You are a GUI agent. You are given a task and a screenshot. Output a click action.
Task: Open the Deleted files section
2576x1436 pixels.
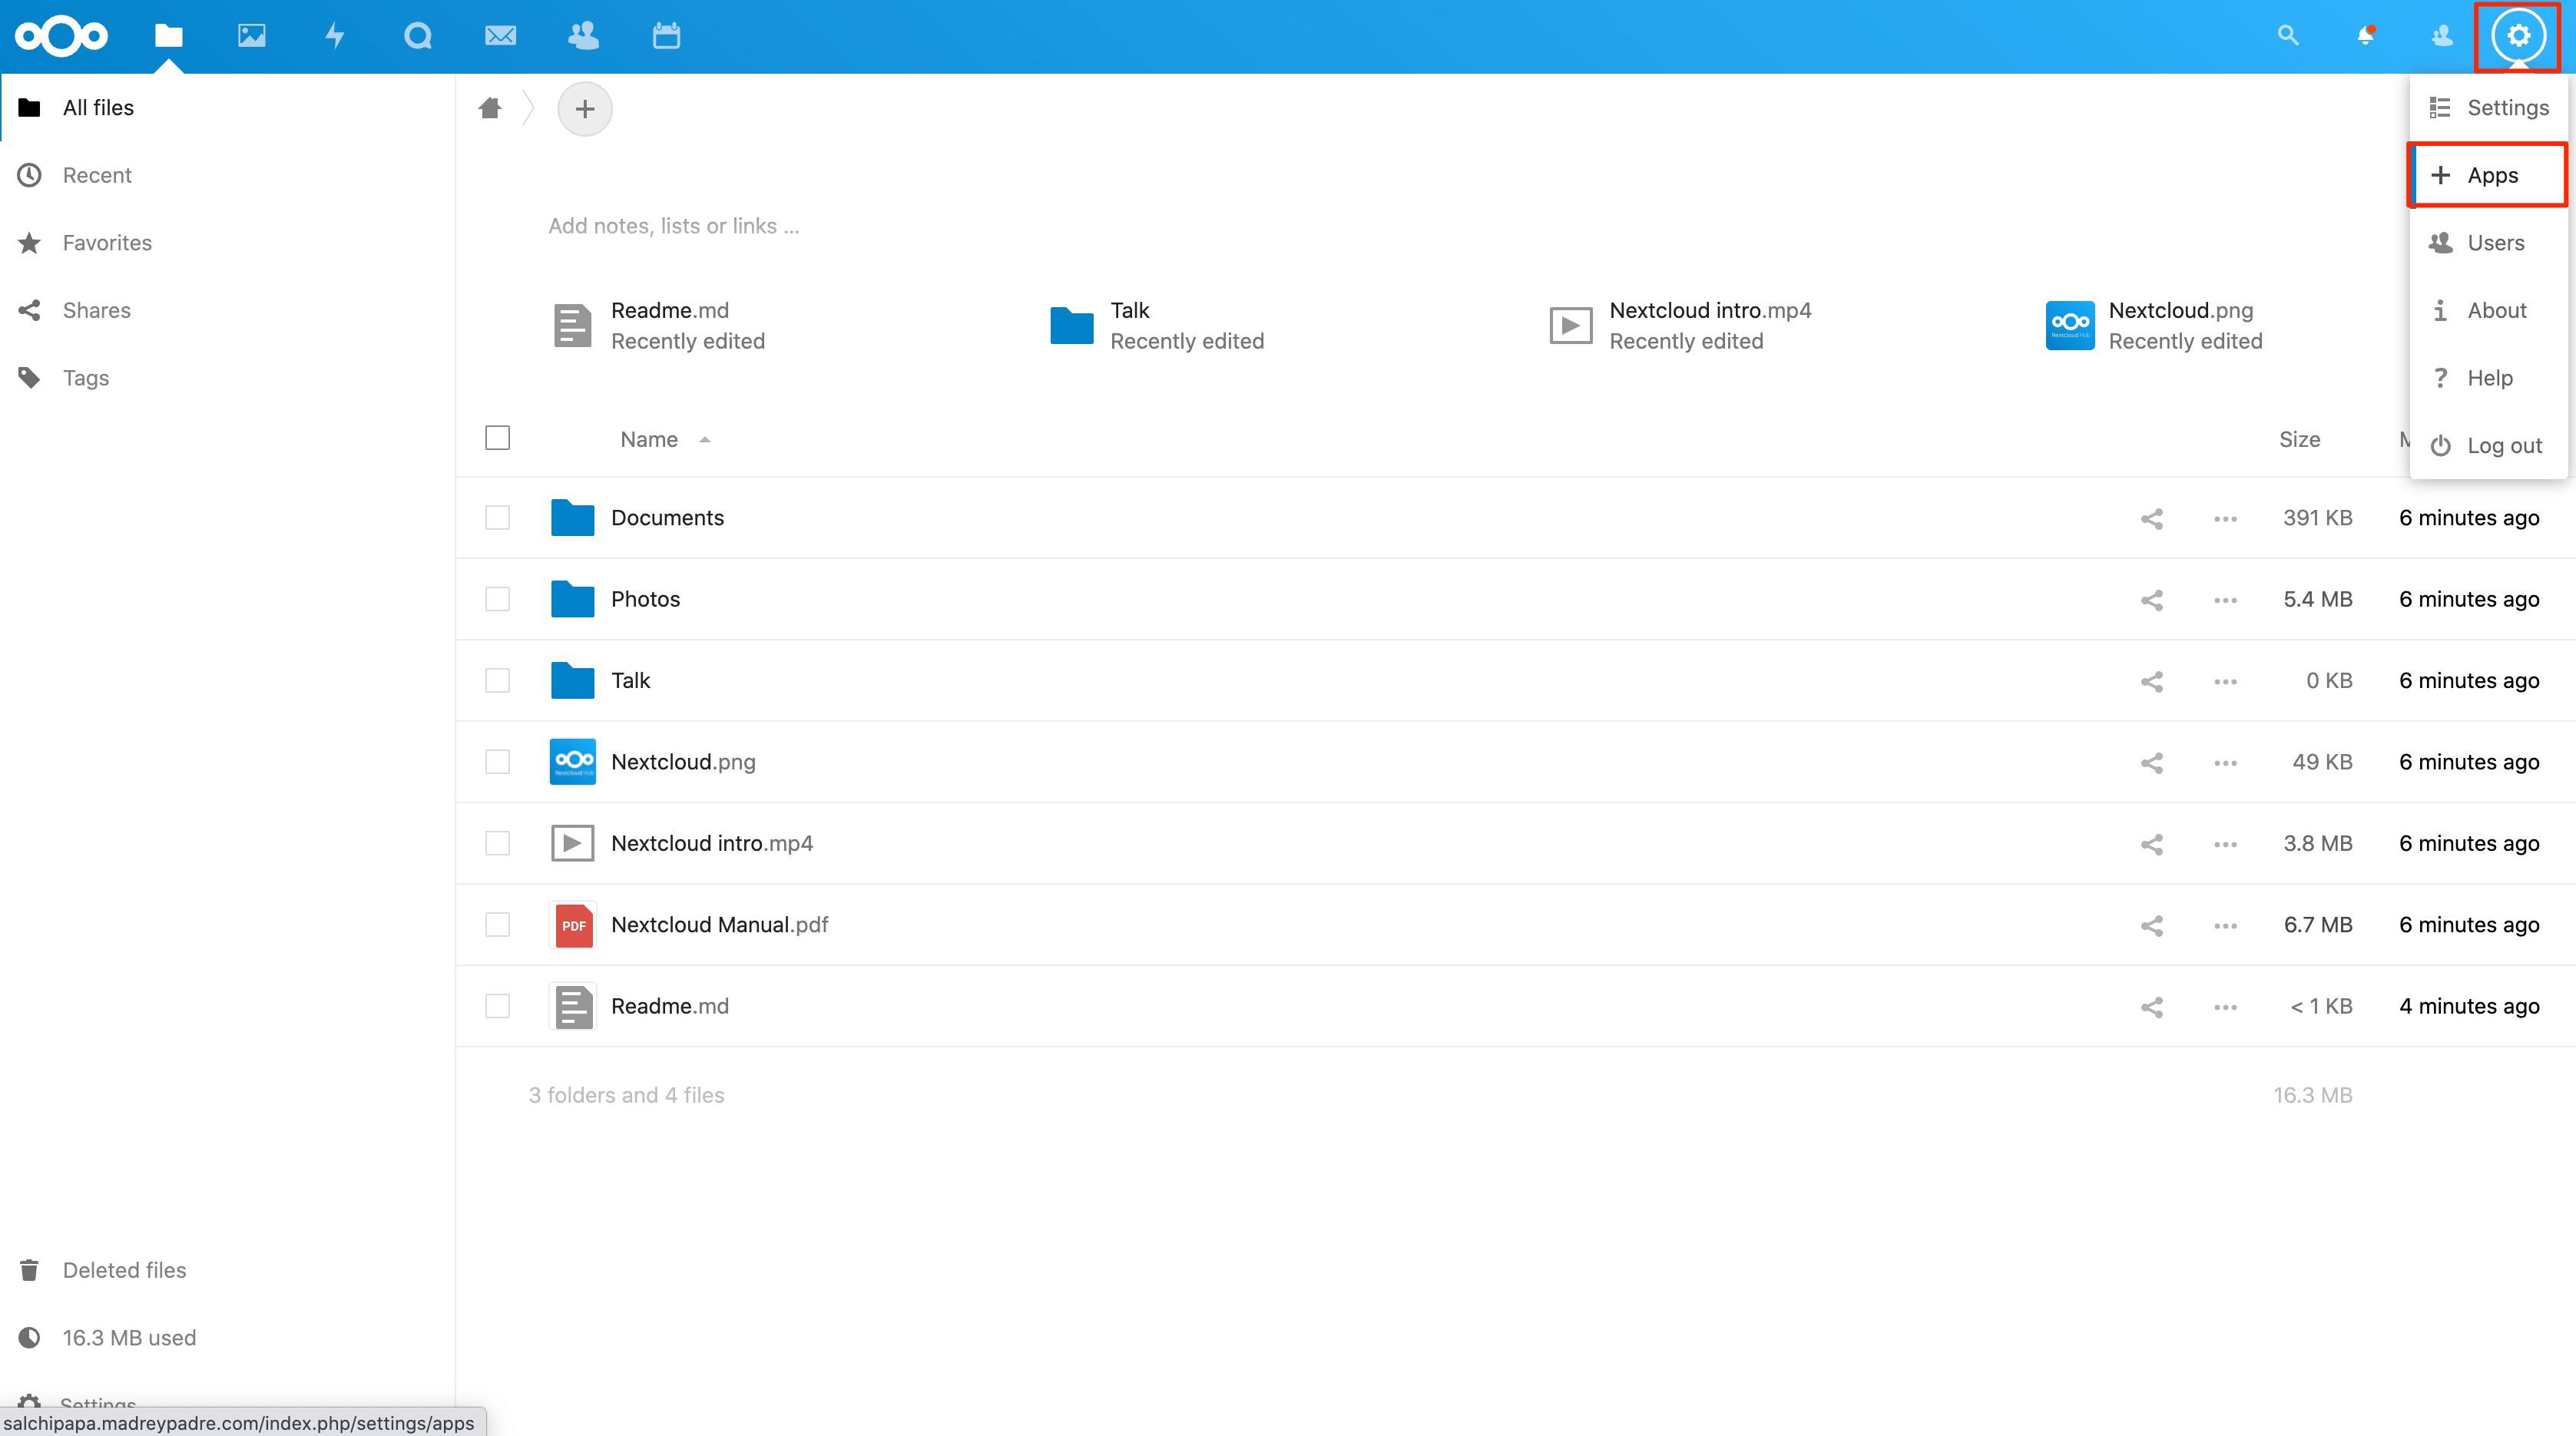point(124,1269)
